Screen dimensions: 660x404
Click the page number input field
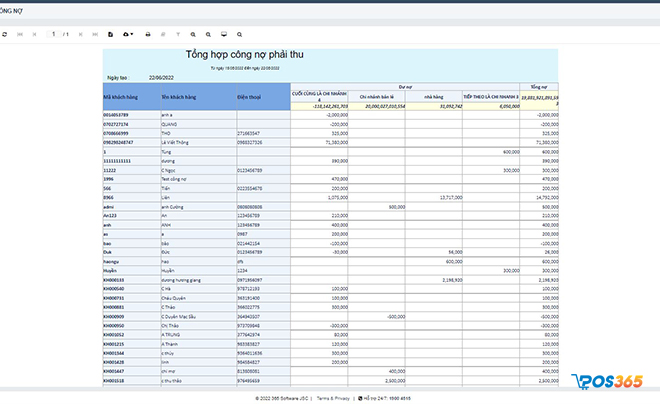[x=53, y=34]
